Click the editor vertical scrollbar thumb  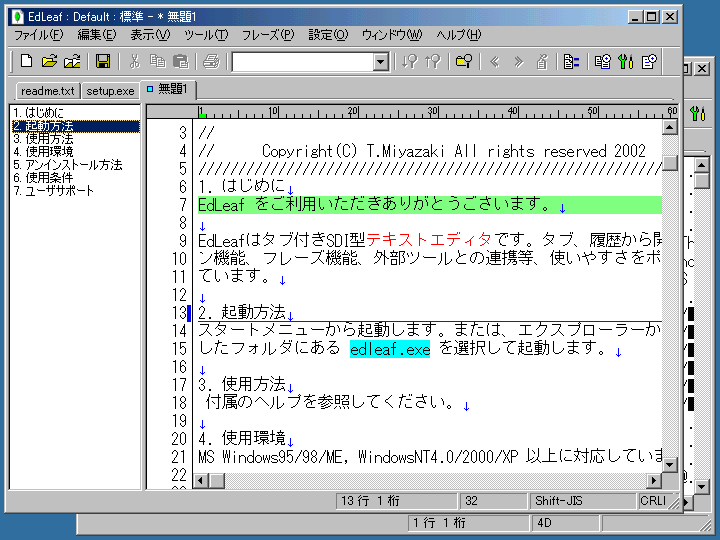[x=670, y=162]
